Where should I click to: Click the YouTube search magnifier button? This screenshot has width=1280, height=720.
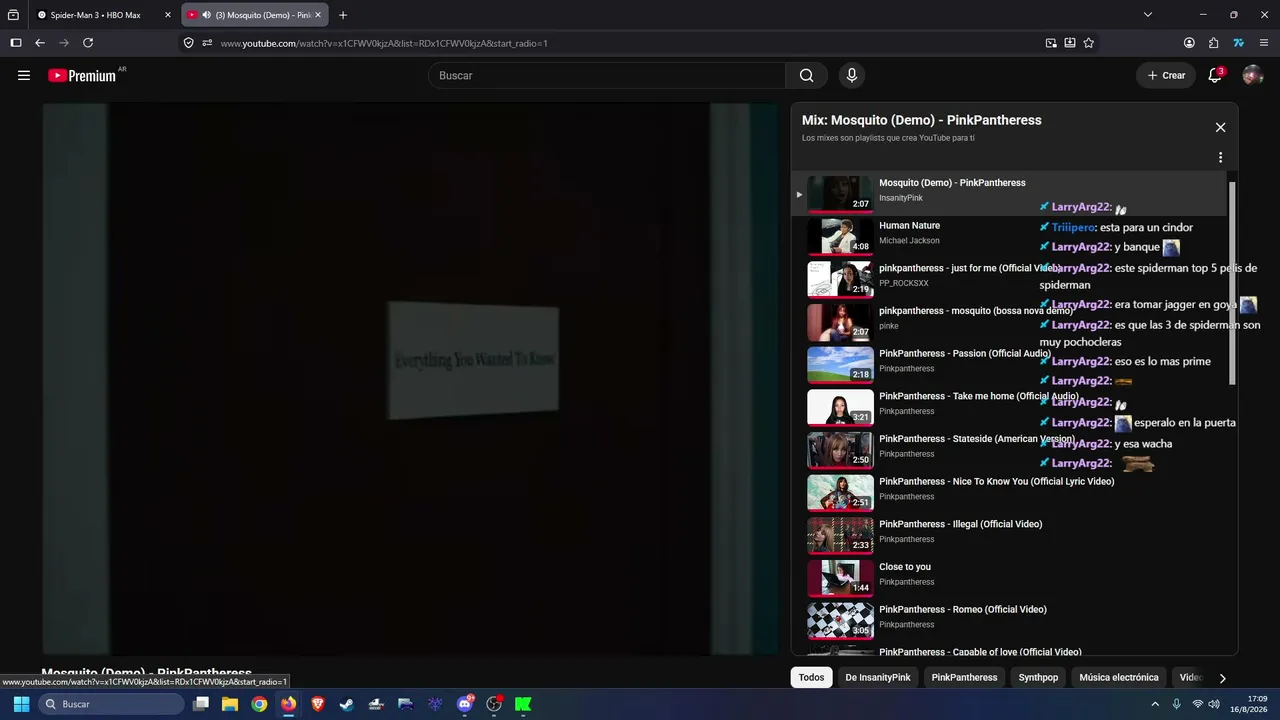[x=807, y=75]
